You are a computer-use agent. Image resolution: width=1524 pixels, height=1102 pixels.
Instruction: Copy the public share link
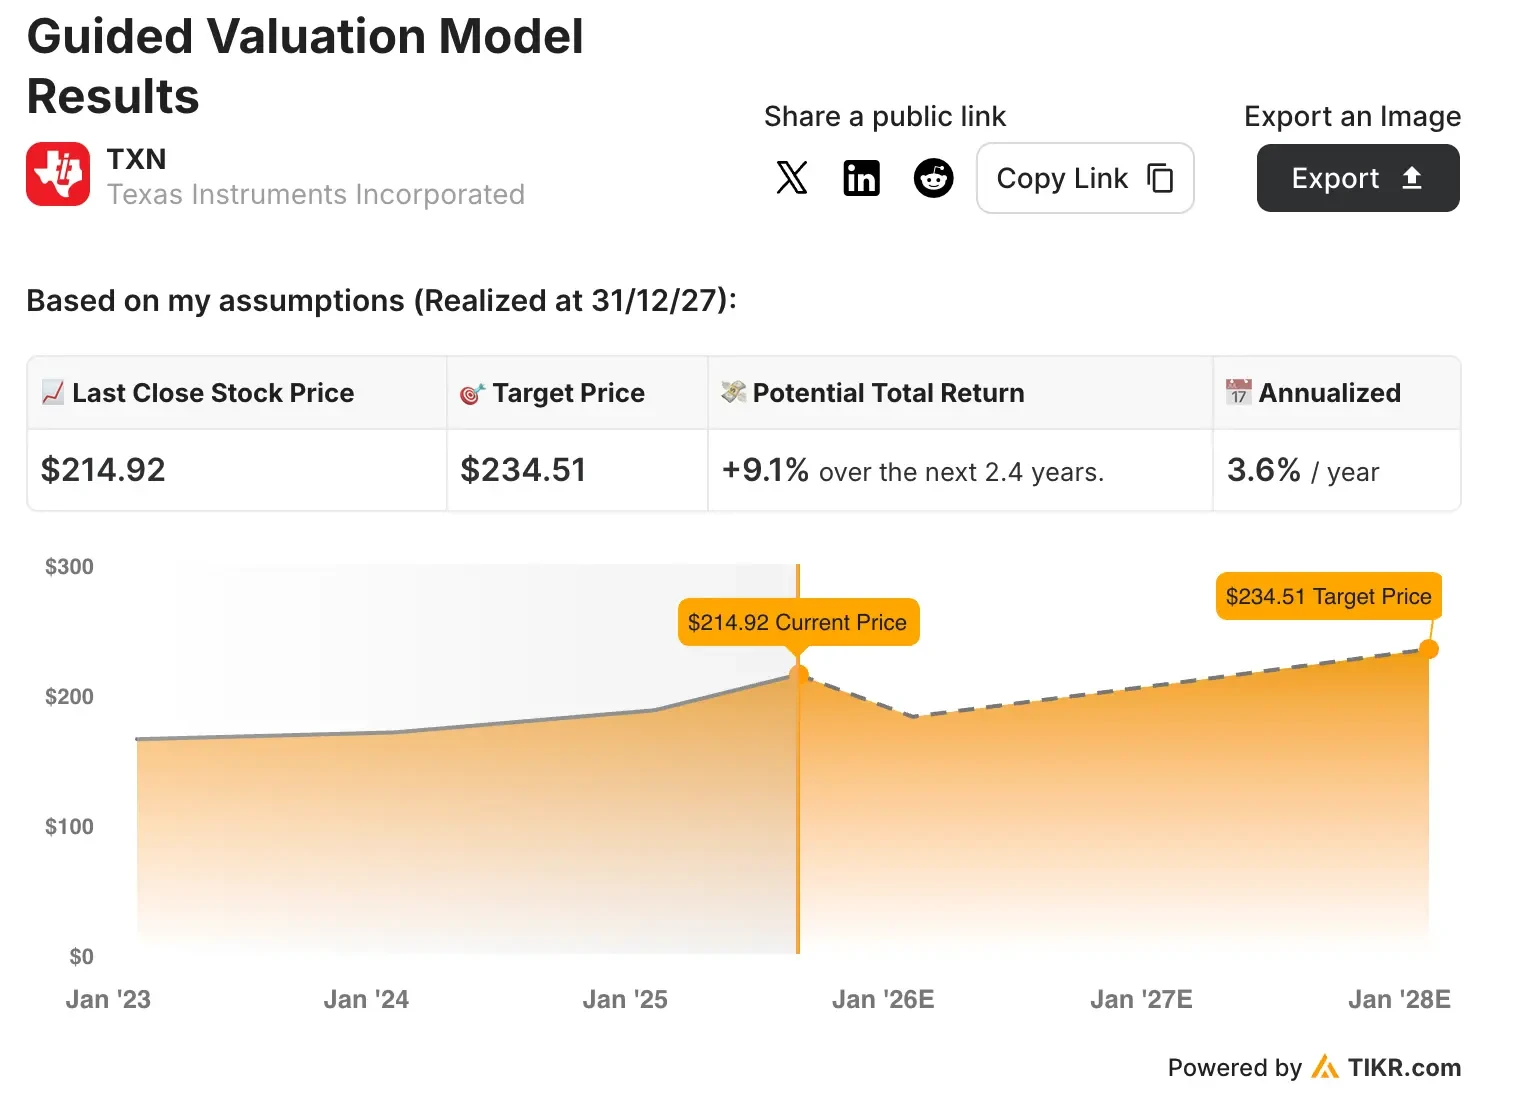coord(1085,178)
